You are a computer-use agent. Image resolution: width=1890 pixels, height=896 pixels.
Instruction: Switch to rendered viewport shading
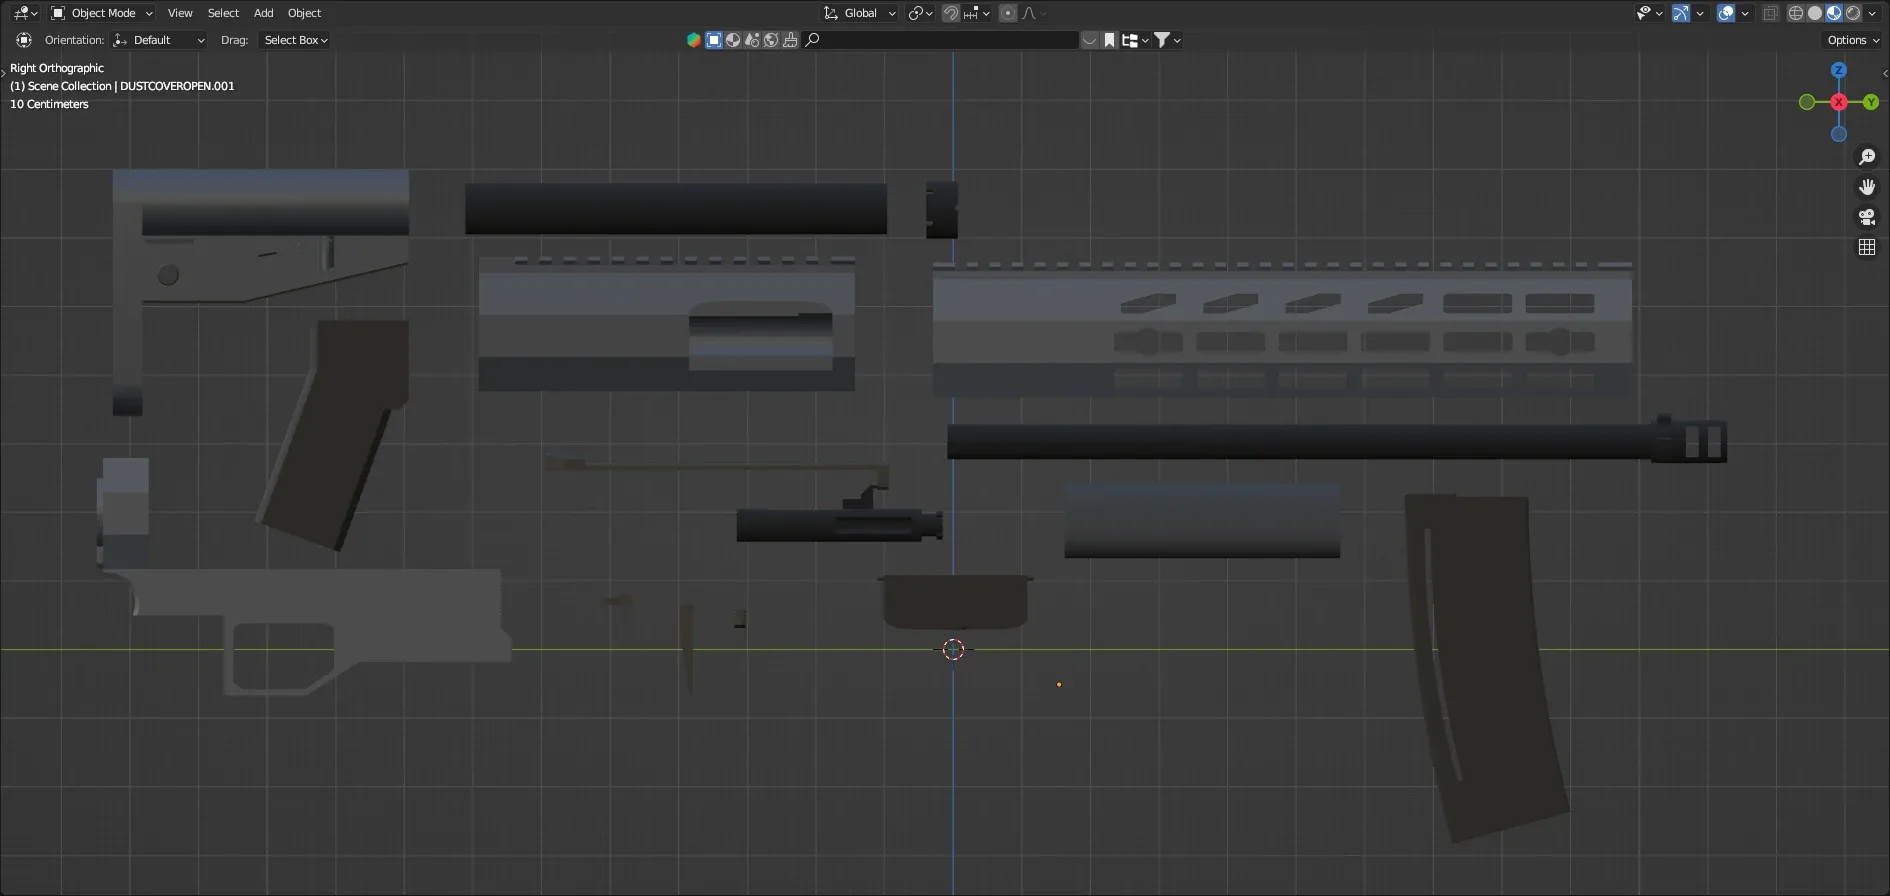click(x=1853, y=13)
